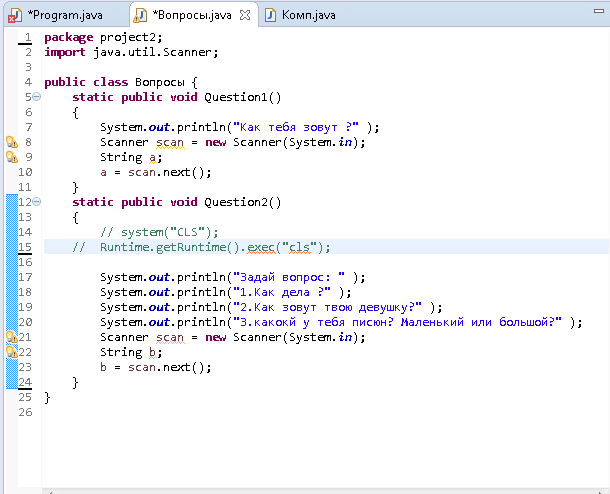
Task: Minimize the editor area
Action: [599, 11]
